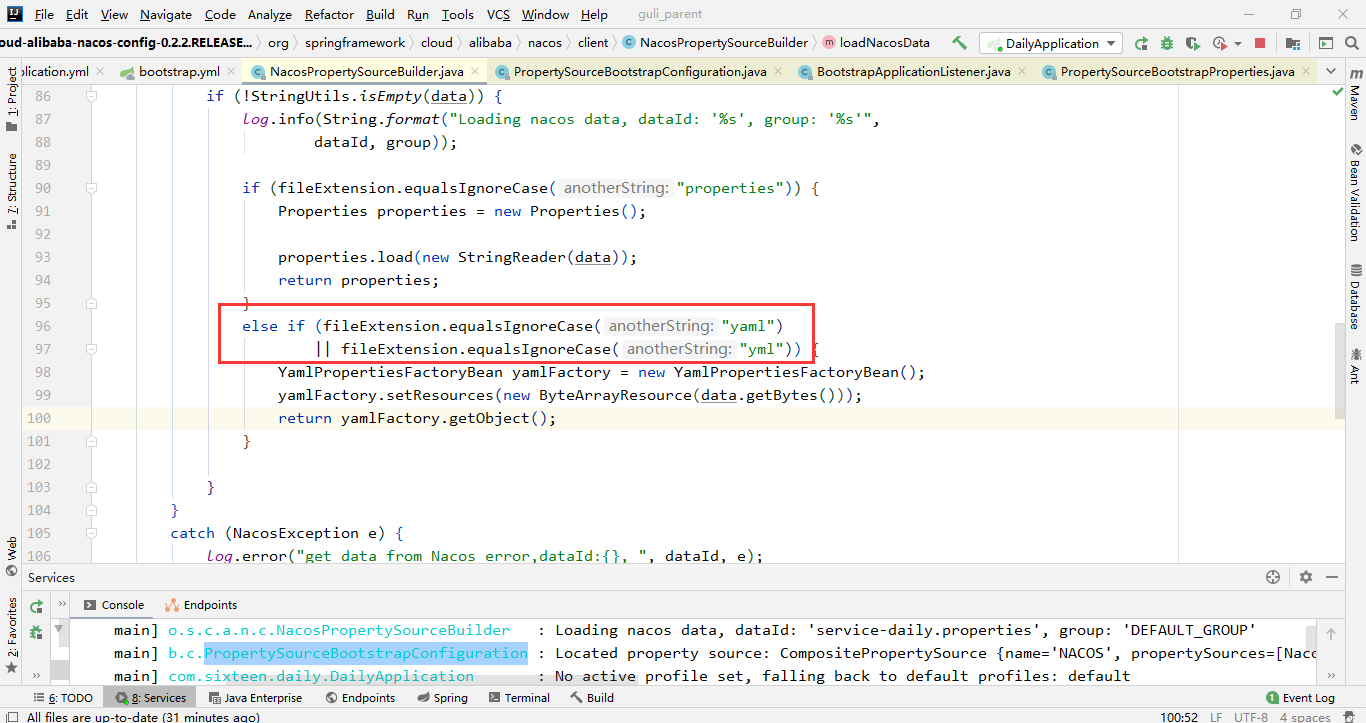
Task: Debug the service in the Services panel
Action: click(x=36, y=632)
